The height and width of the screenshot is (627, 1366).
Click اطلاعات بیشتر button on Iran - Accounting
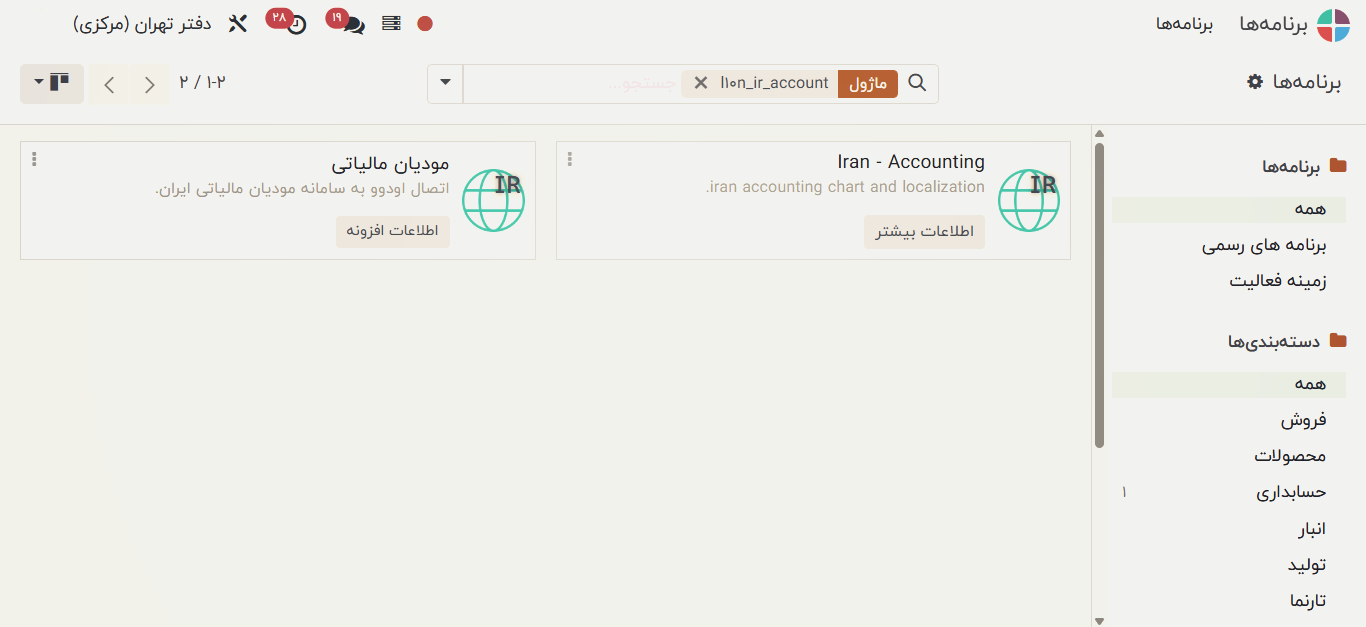[x=925, y=232]
